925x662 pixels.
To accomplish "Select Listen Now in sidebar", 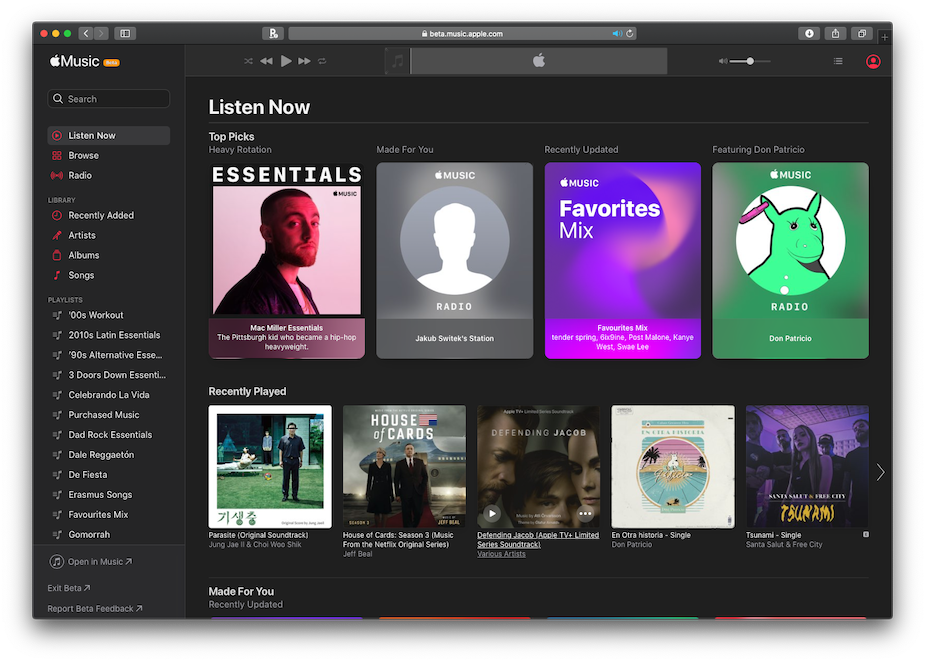I will pyautogui.click(x=109, y=135).
